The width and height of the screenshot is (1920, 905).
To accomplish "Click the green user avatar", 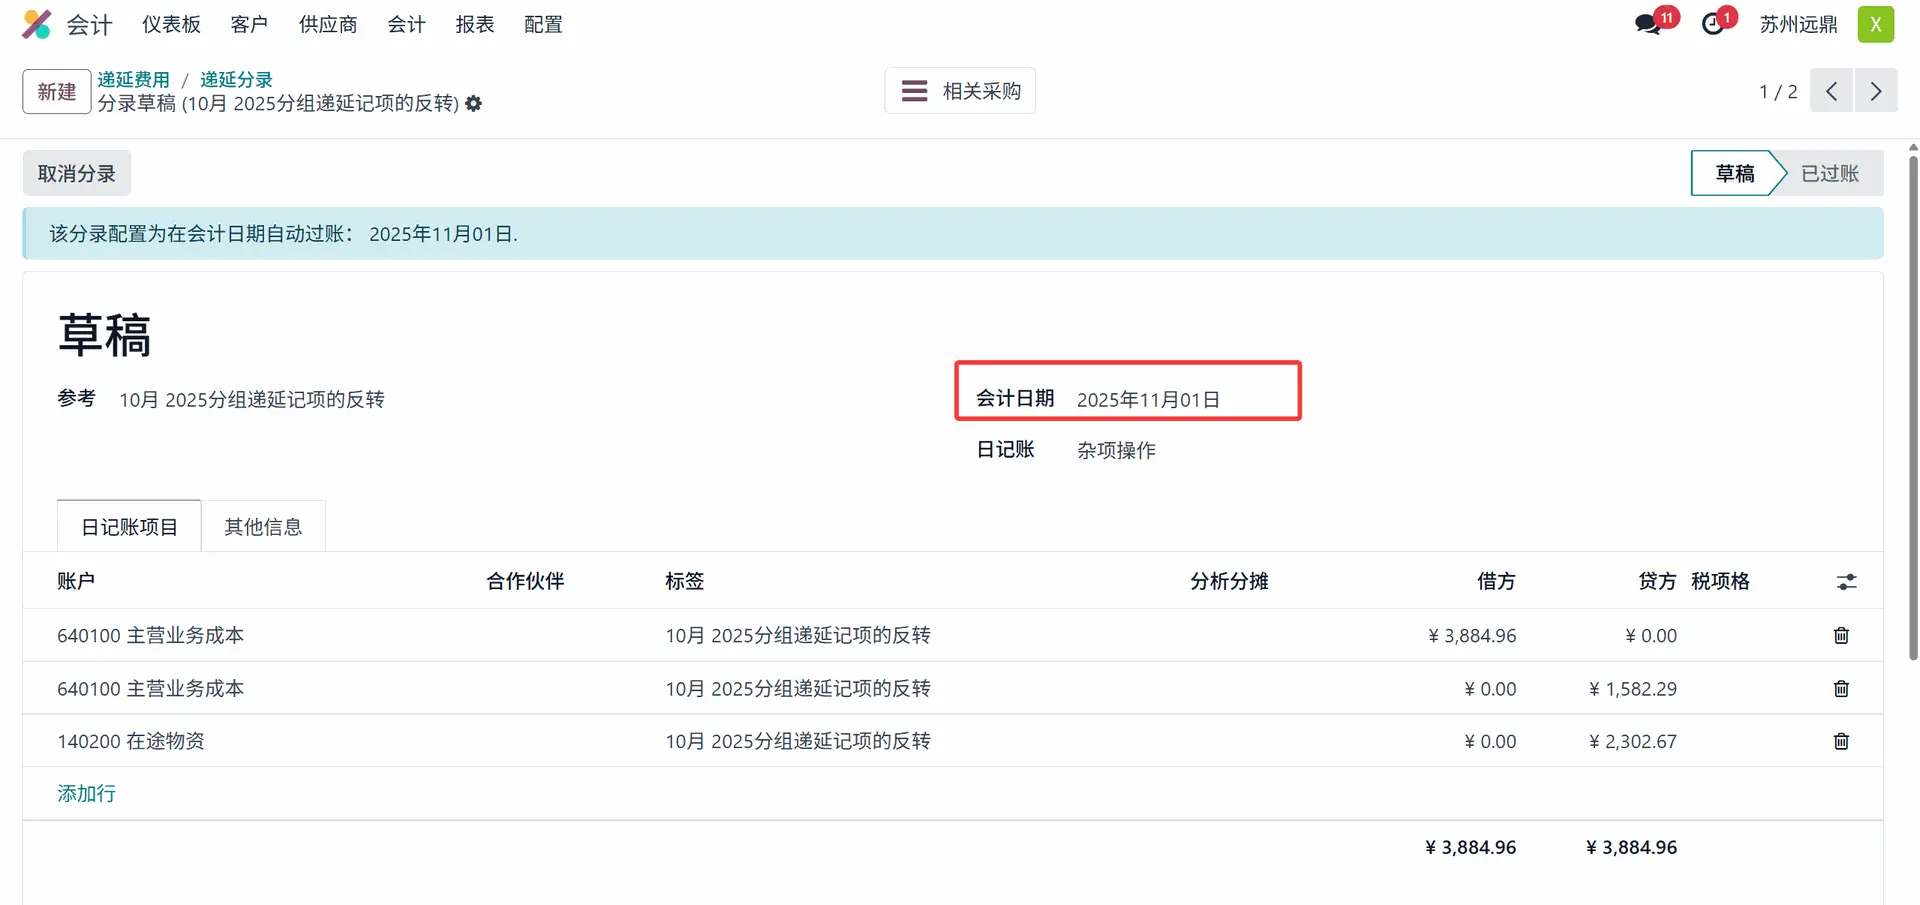I will [1875, 24].
